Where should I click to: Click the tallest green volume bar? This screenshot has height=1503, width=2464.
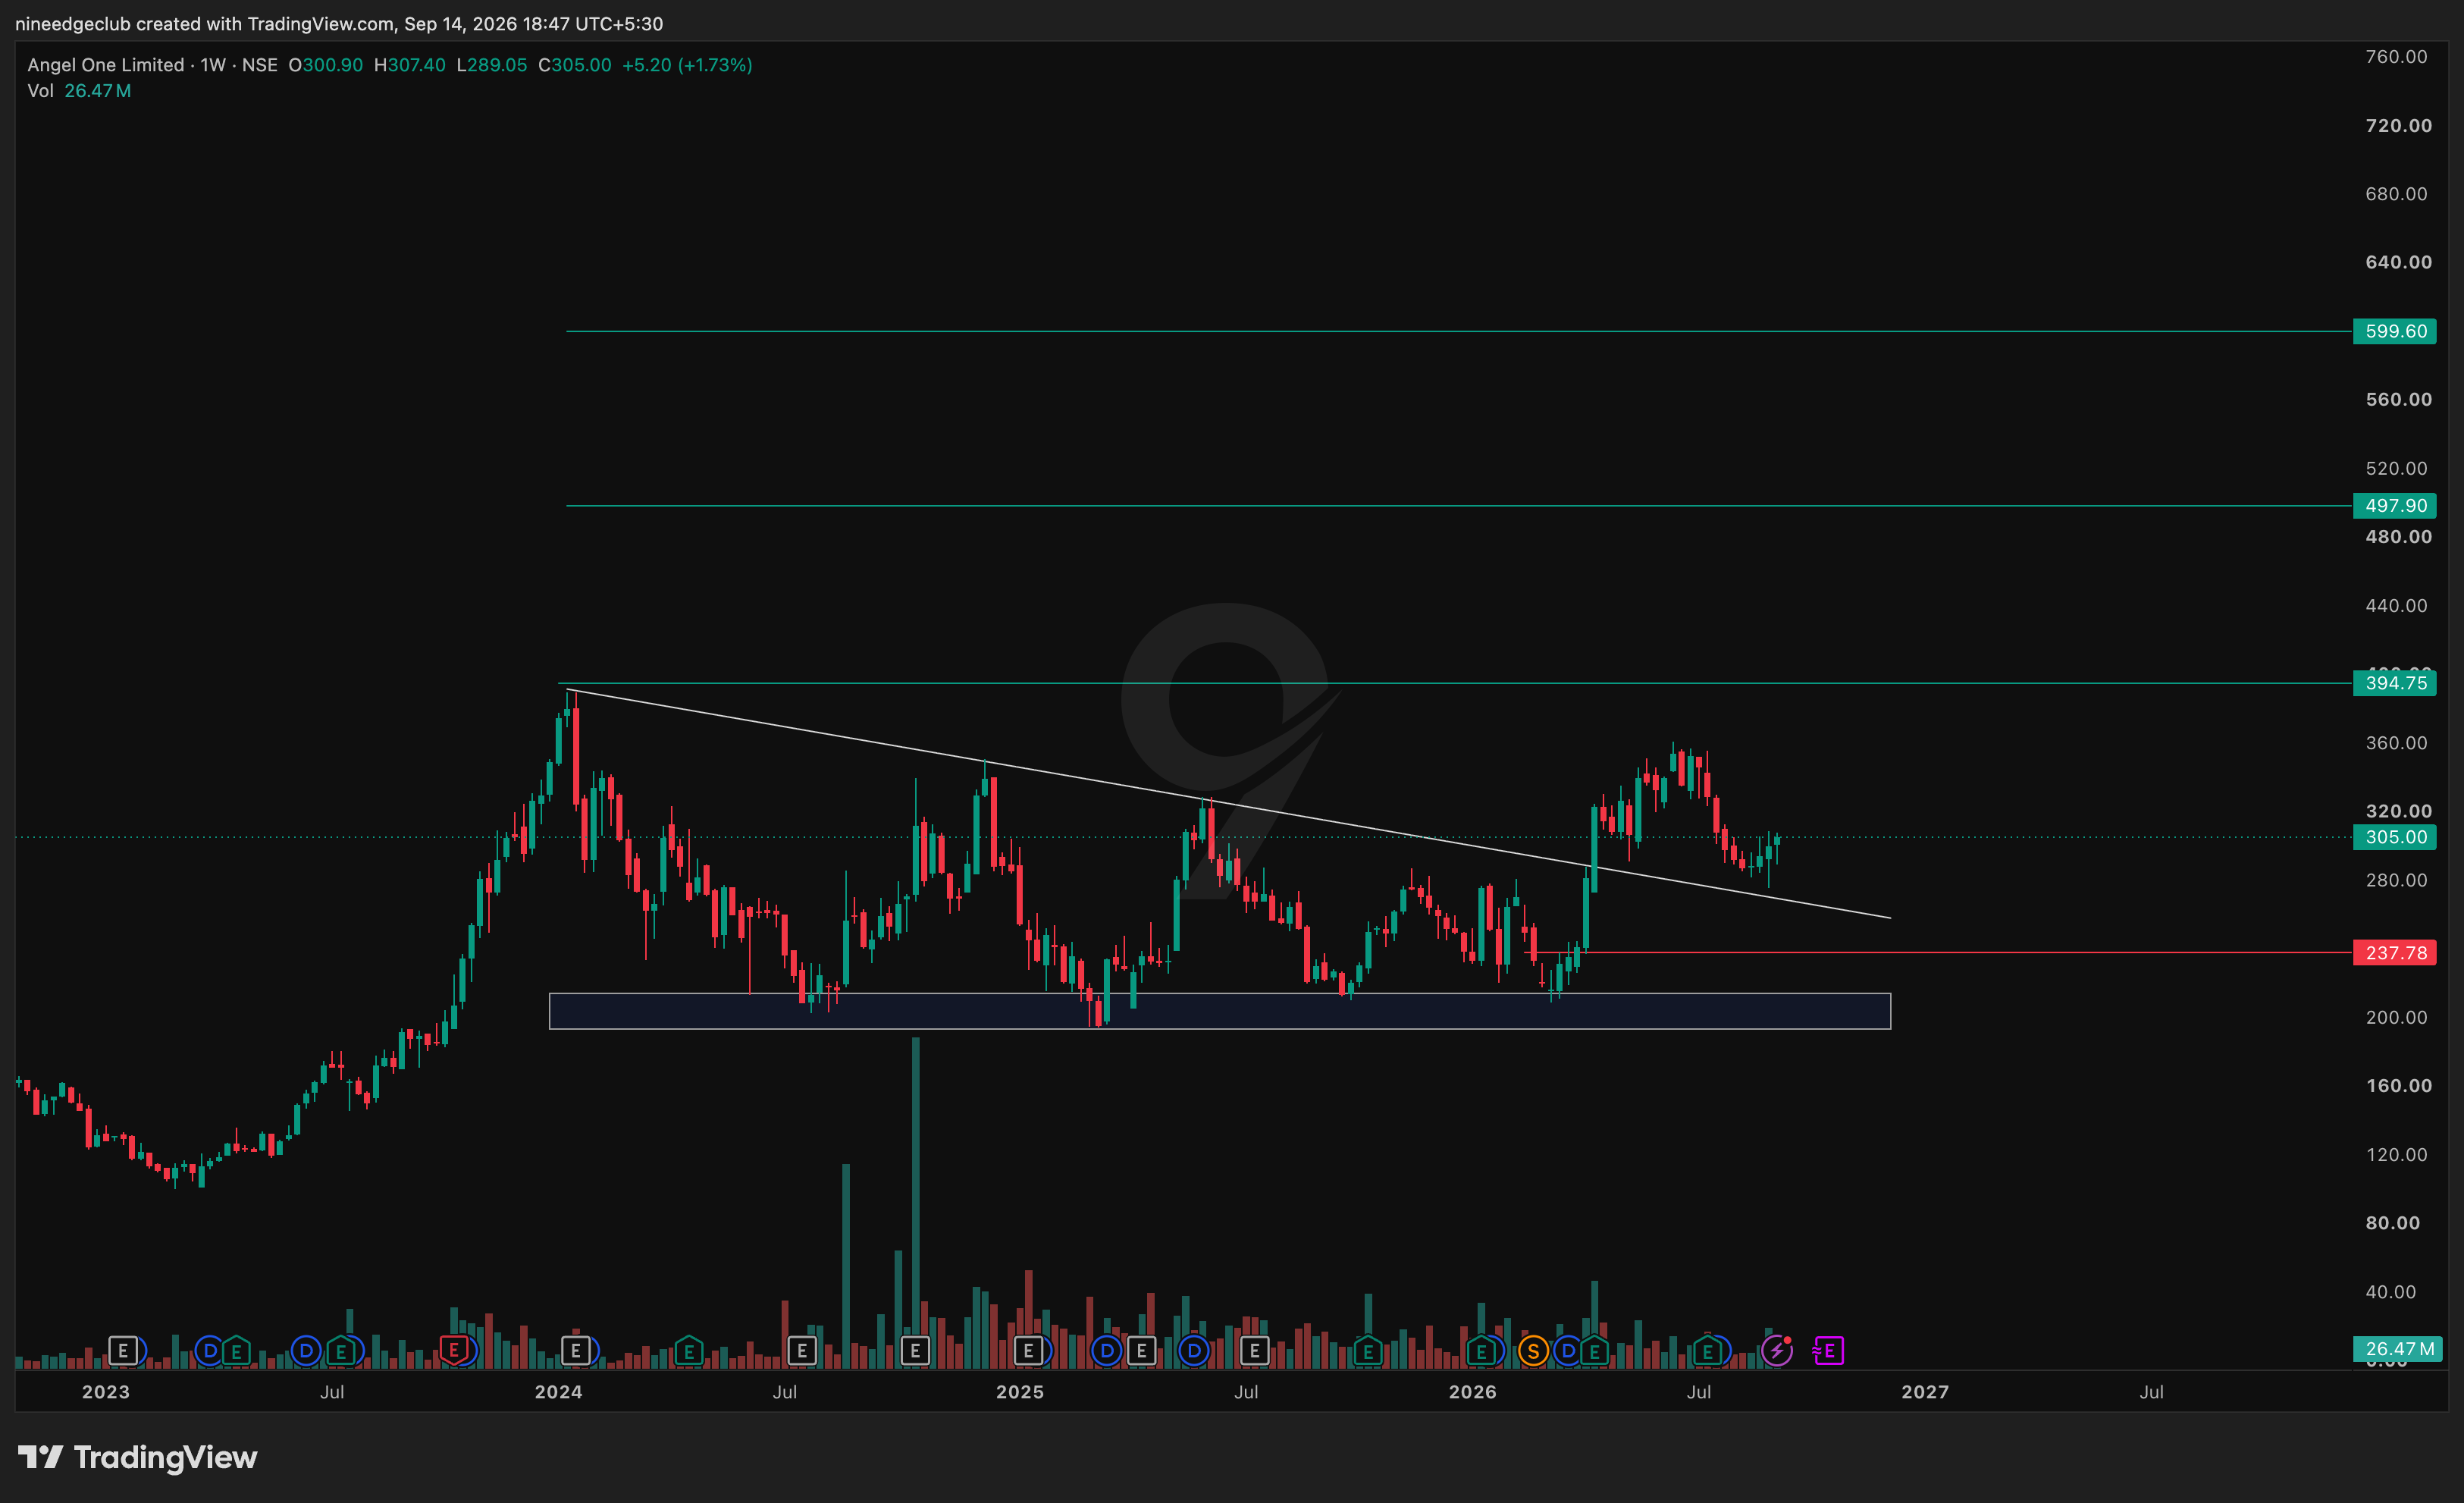(915, 1203)
